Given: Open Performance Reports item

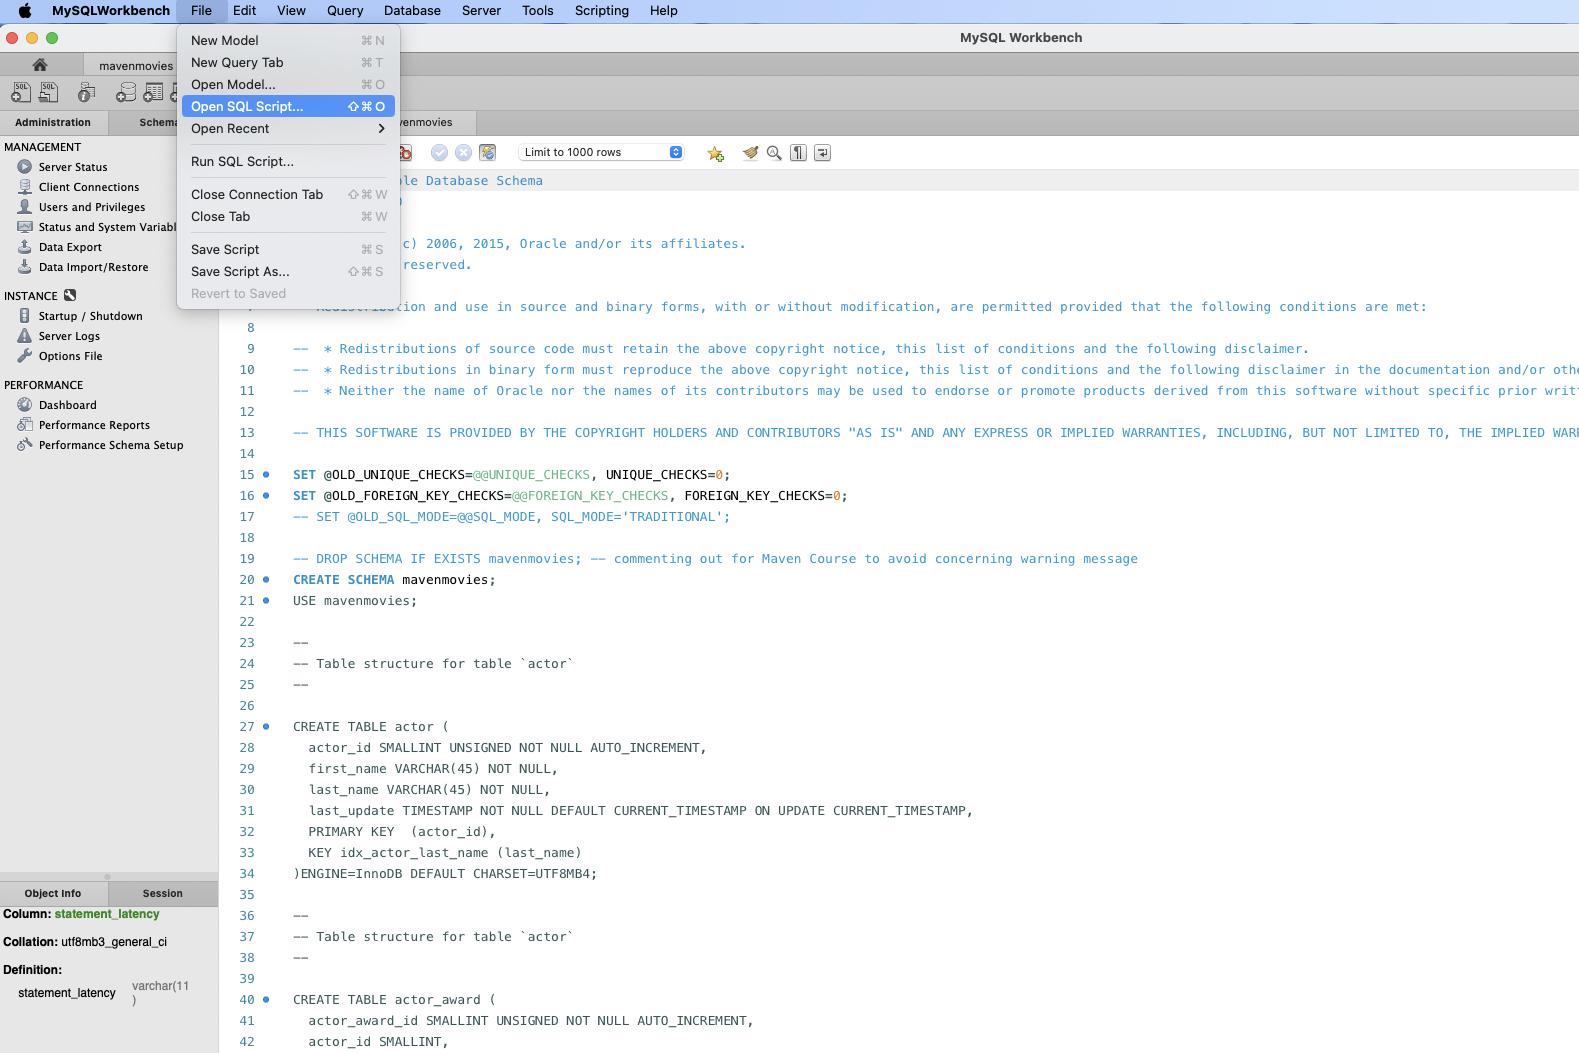Looking at the screenshot, I should (94, 425).
